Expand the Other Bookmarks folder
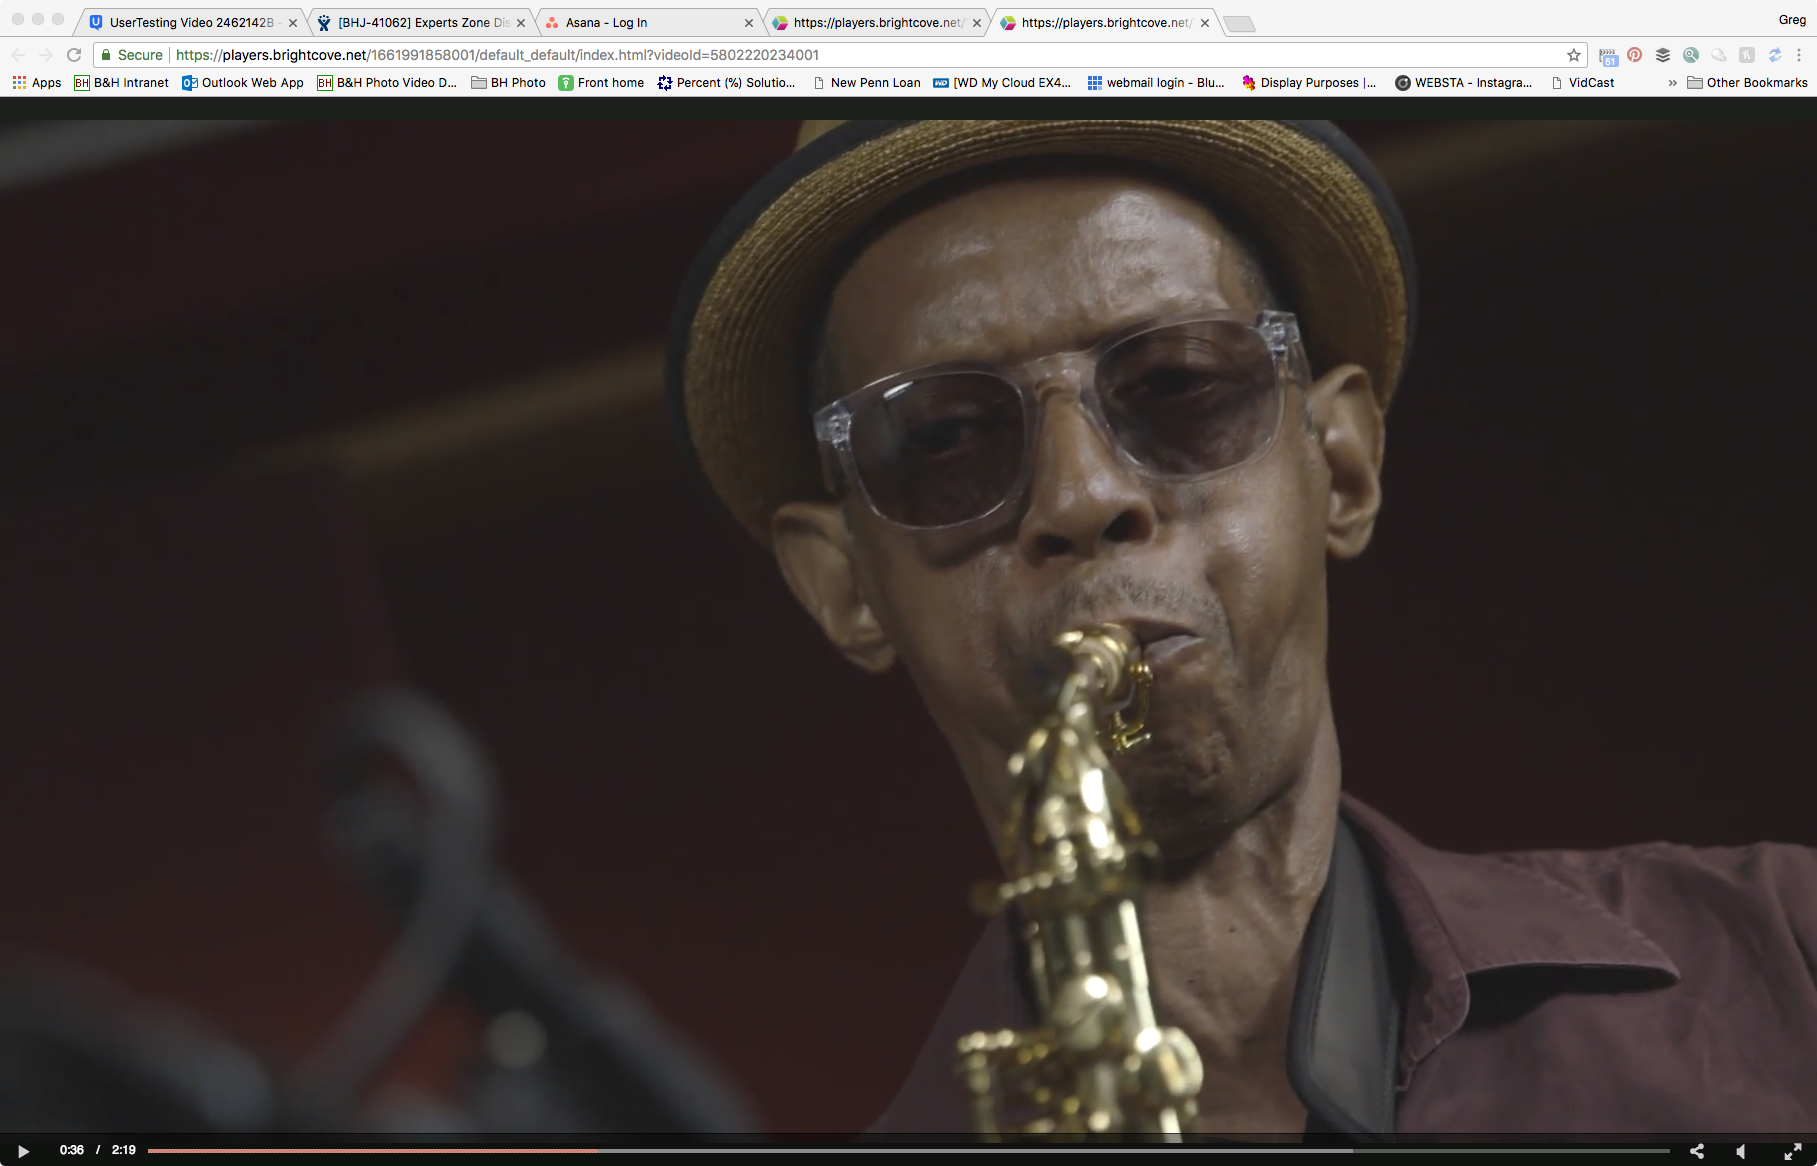1817x1166 pixels. (x=1747, y=83)
